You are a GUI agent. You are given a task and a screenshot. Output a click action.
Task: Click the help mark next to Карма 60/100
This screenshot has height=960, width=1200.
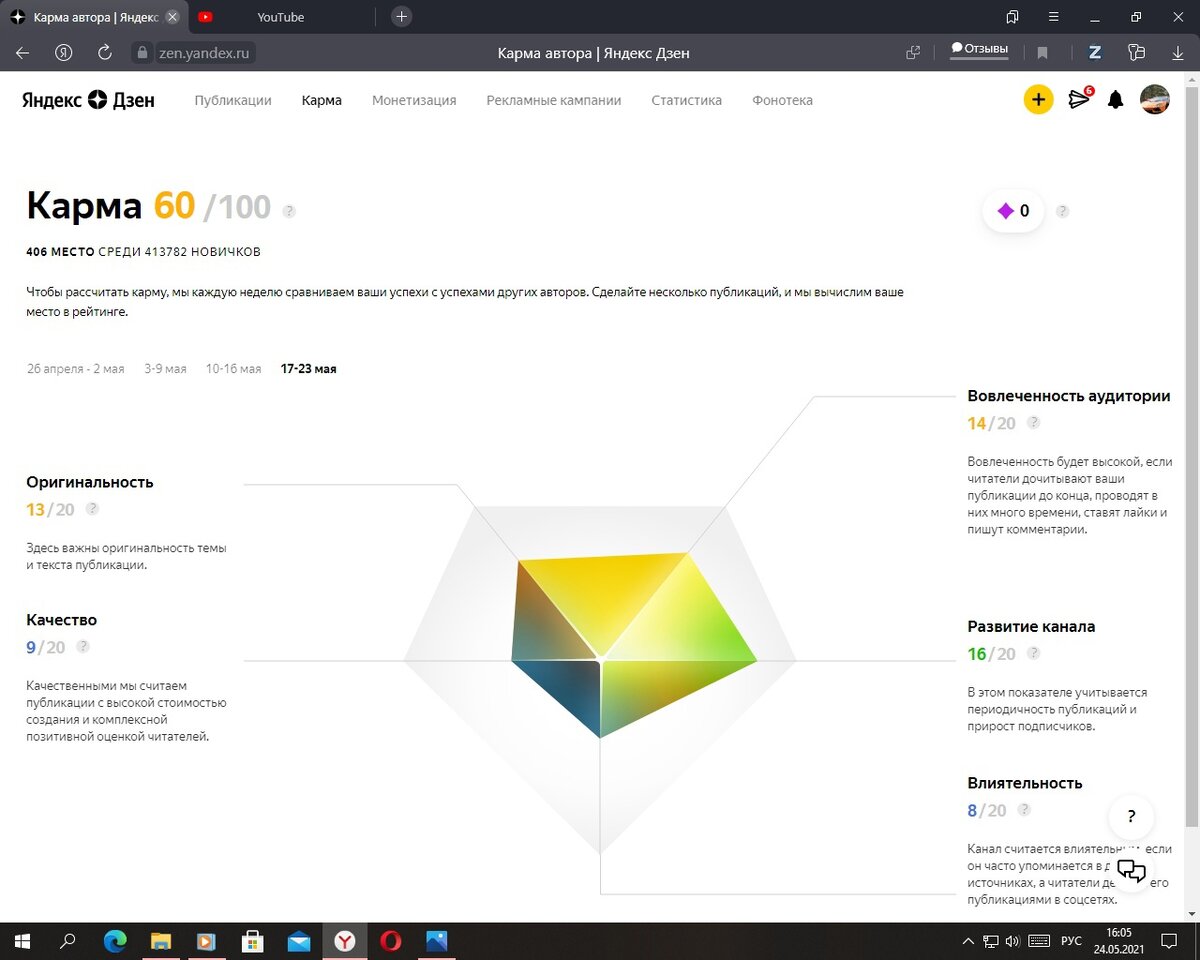(x=289, y=211)
